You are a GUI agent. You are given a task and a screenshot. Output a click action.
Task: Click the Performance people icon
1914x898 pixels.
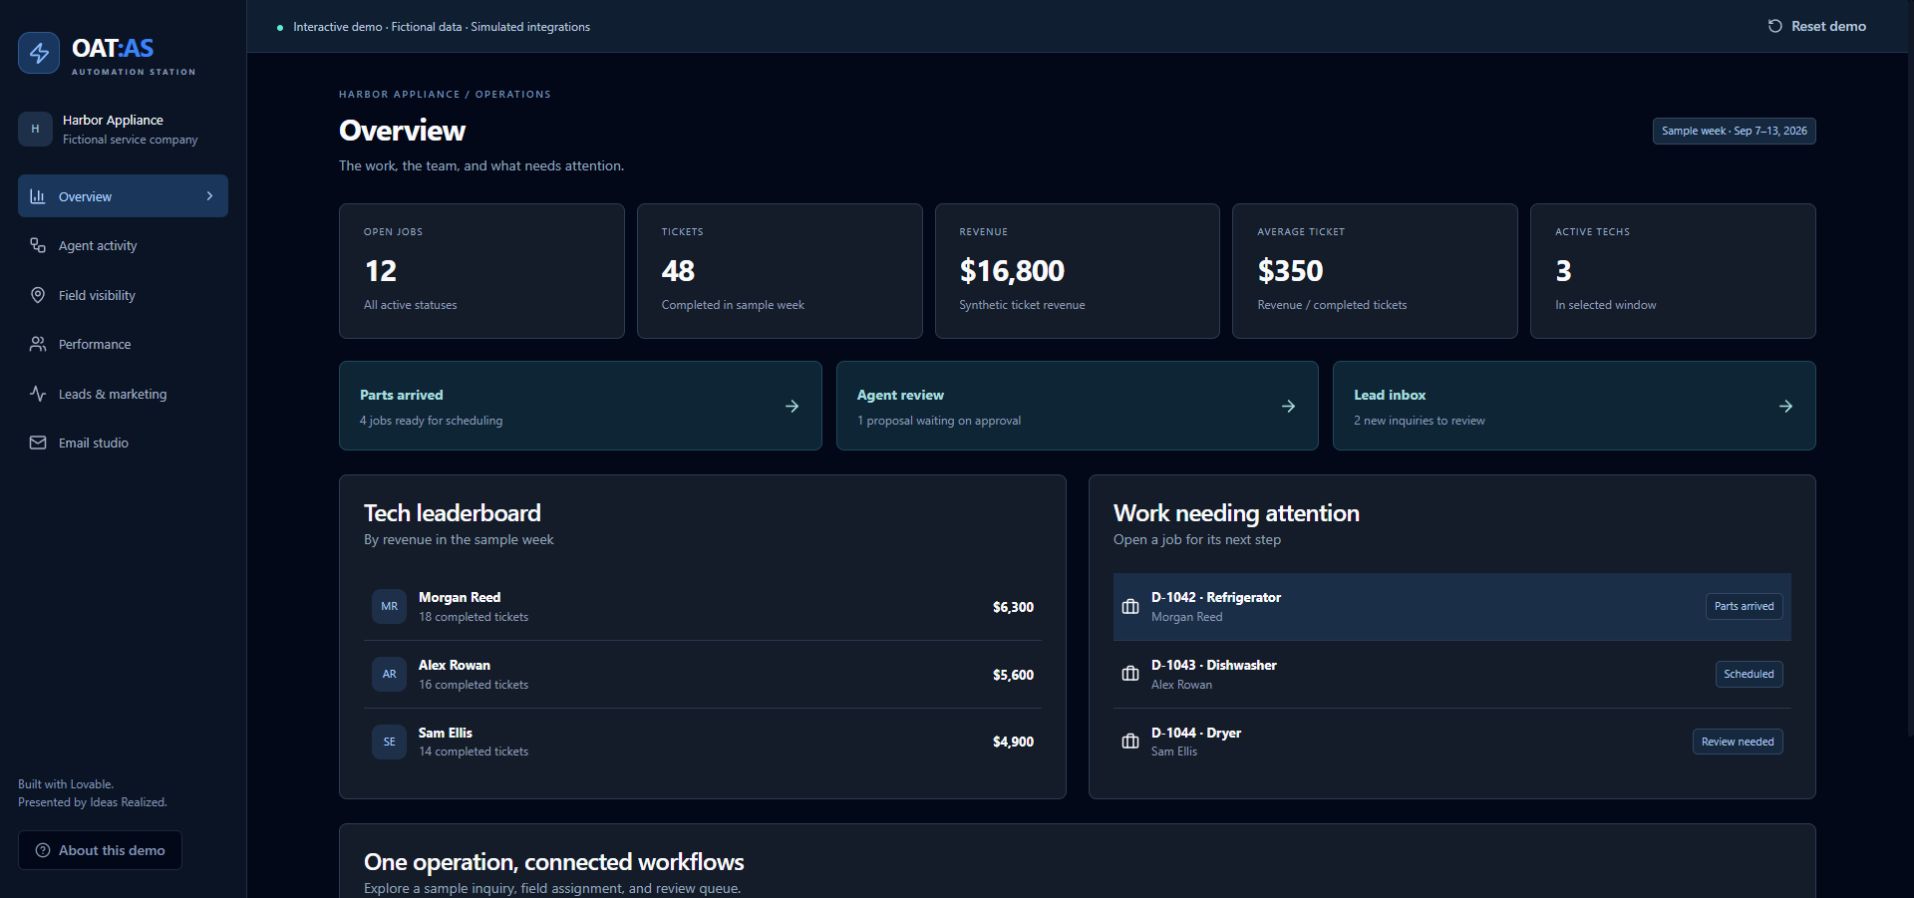click(x=38, y=344)
